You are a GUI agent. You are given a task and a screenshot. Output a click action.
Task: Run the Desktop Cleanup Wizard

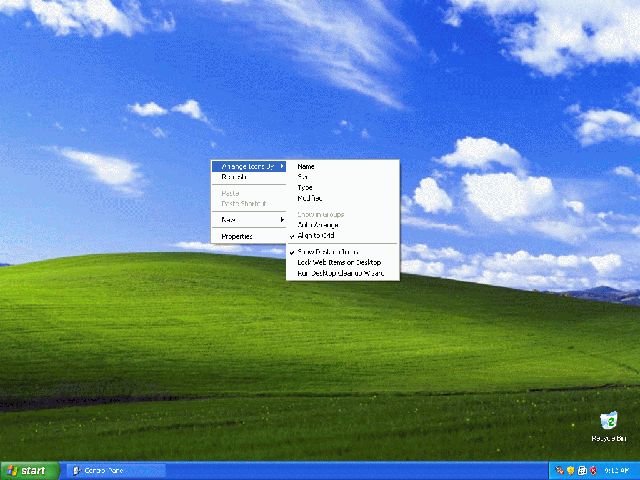coord(342,273)
